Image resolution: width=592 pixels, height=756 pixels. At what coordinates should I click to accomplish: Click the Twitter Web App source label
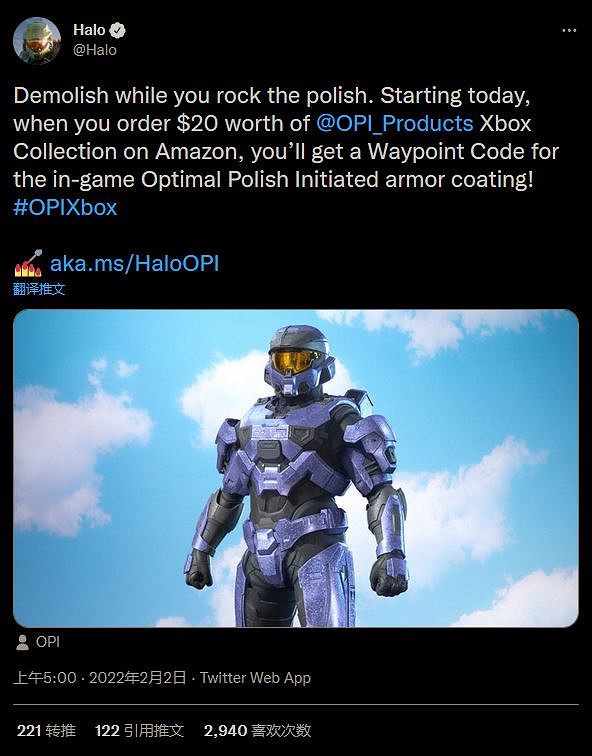click(x=256, y=678)
